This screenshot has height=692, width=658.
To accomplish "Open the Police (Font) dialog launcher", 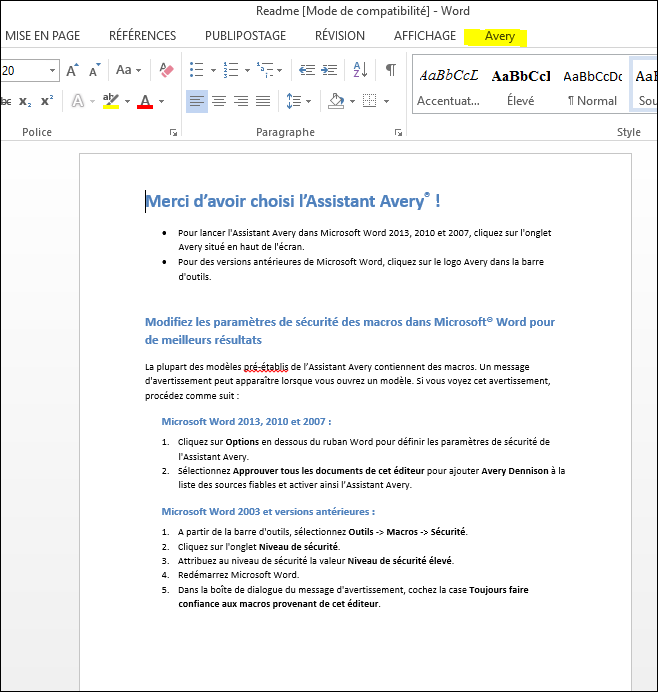I will (x=173, y=132).
